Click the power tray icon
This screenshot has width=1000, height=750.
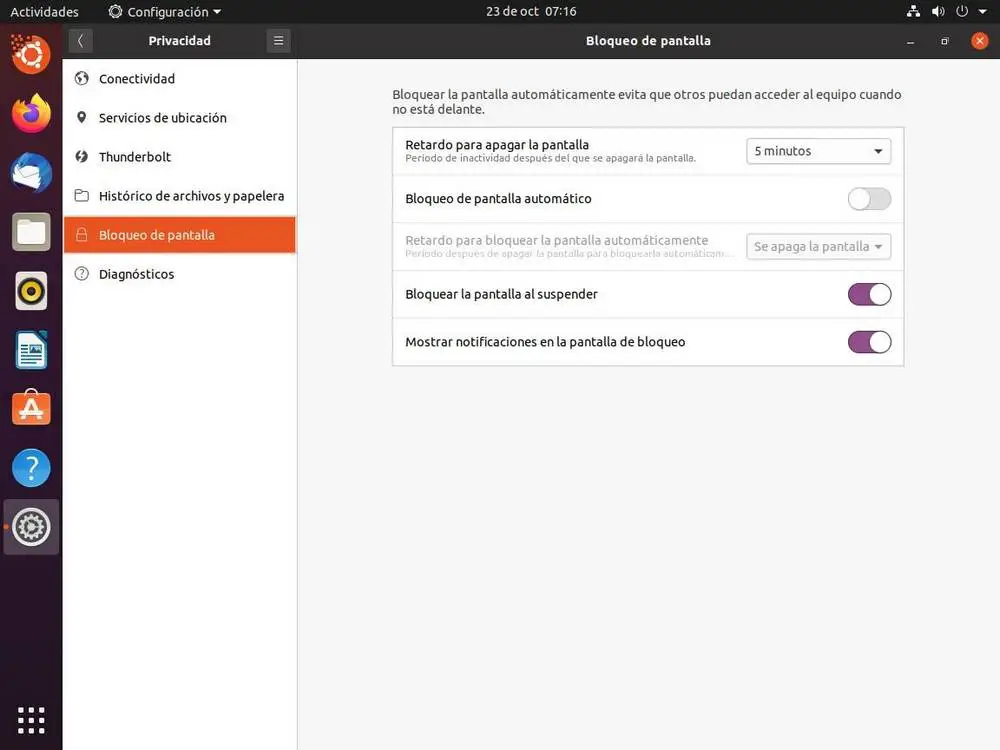(x=962, y=11)
